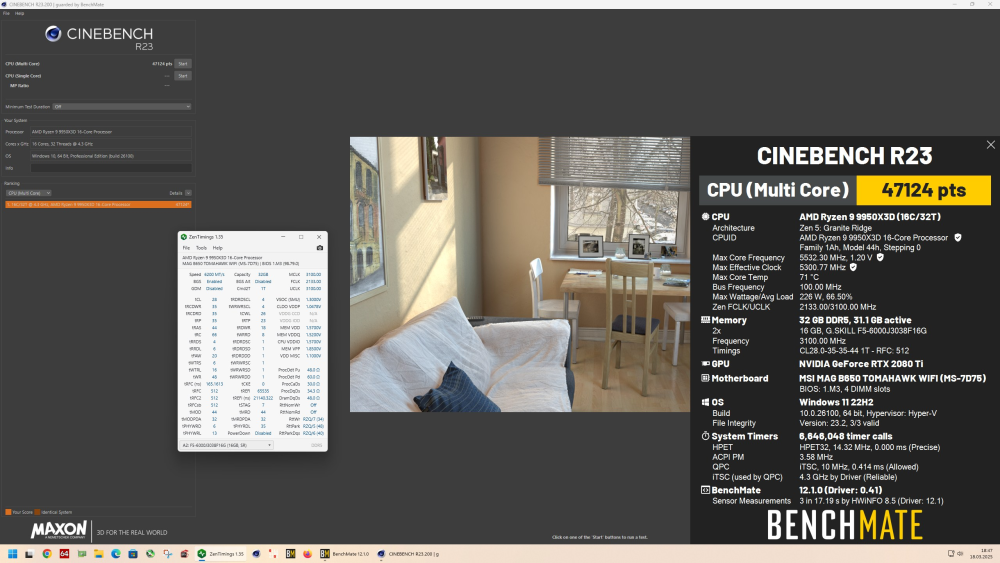Toggle the Identical System legend checkbox
Screen dimensions: 1000x563
[37, 512]
